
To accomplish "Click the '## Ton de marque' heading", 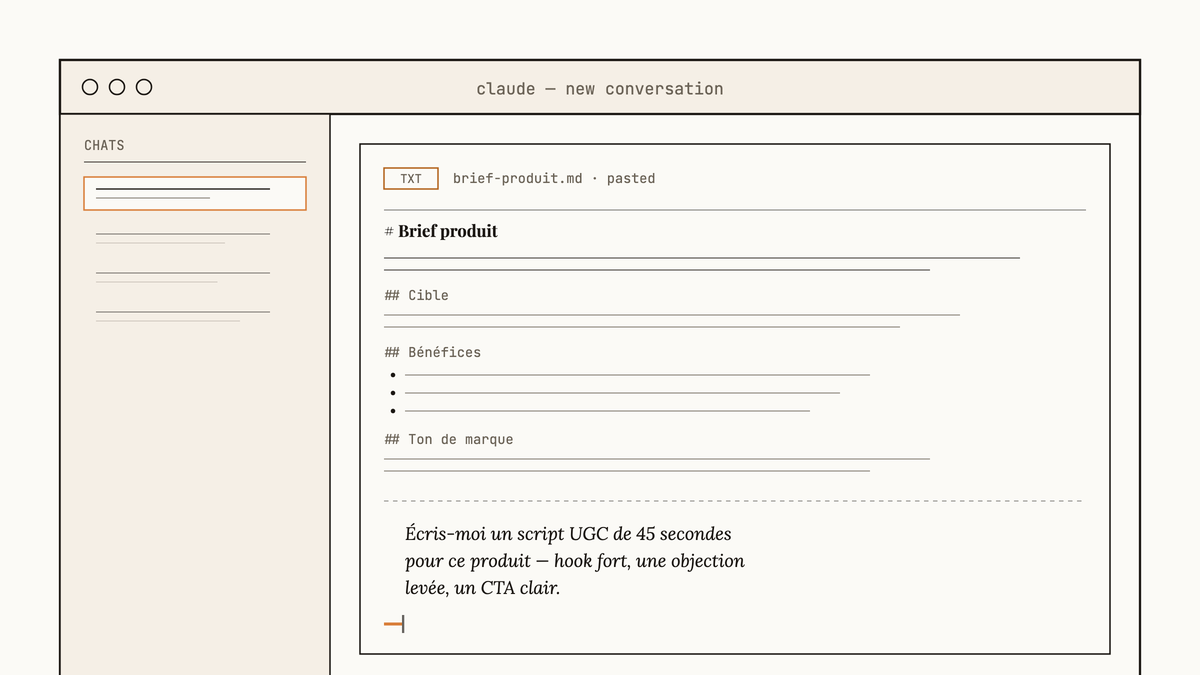I will coord(448,439).
